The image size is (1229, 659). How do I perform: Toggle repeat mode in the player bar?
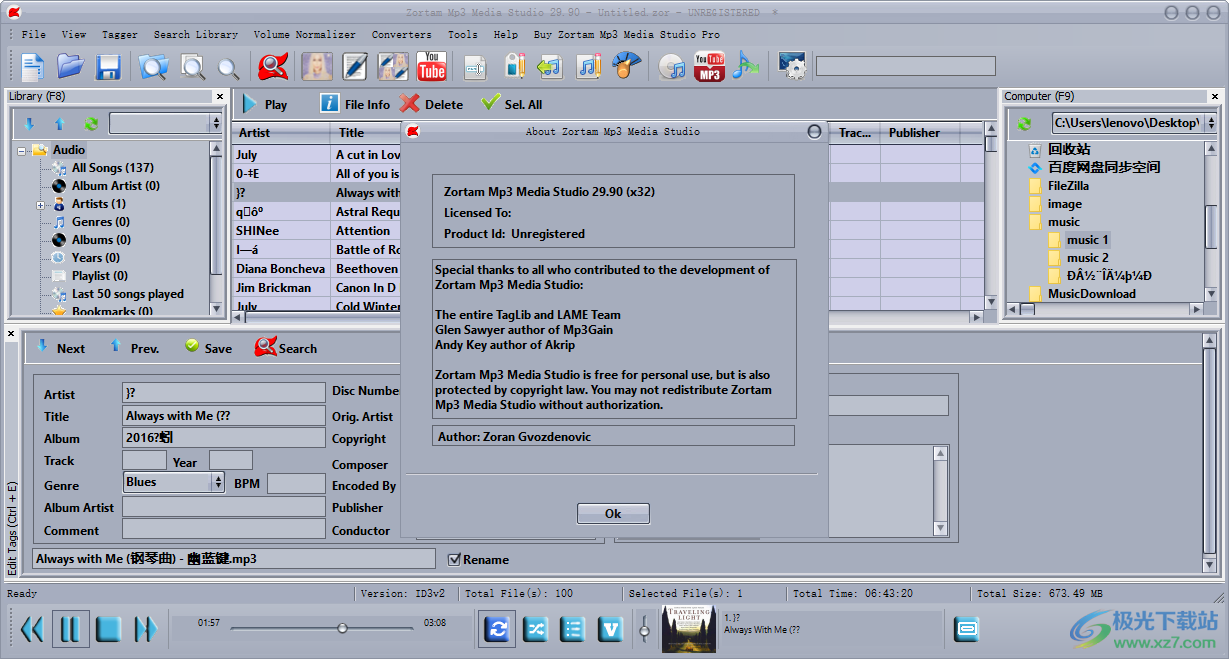497,628
